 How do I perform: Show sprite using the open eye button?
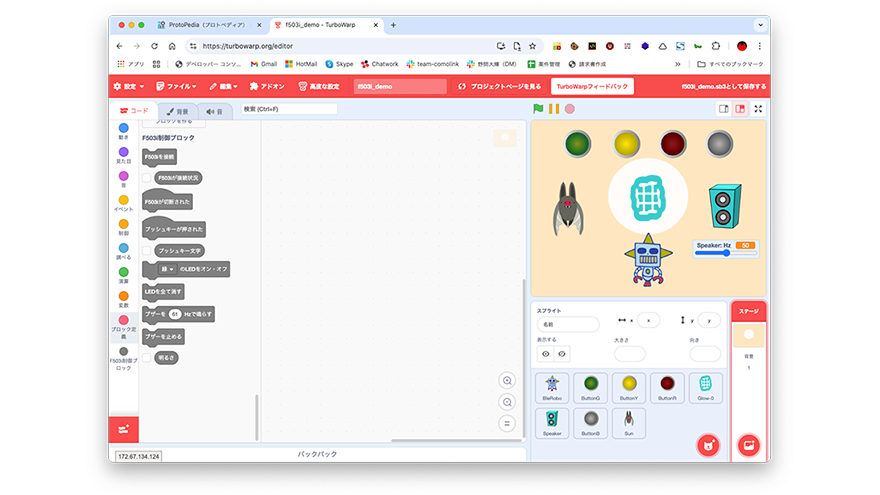546,354
